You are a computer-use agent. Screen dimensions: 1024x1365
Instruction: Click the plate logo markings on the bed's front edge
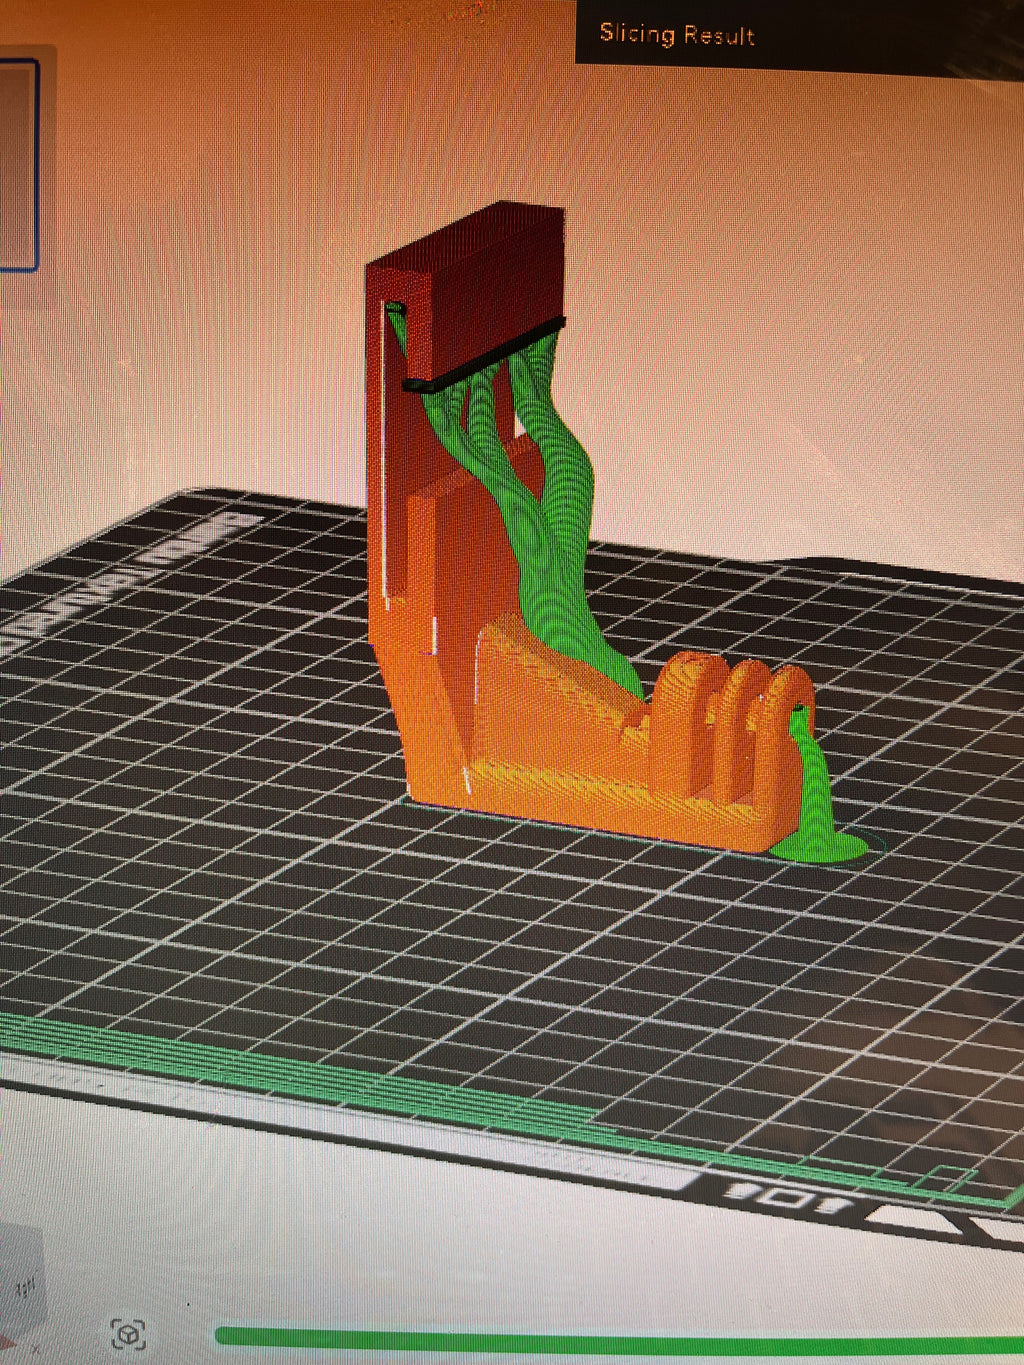tap(790, 1194)
